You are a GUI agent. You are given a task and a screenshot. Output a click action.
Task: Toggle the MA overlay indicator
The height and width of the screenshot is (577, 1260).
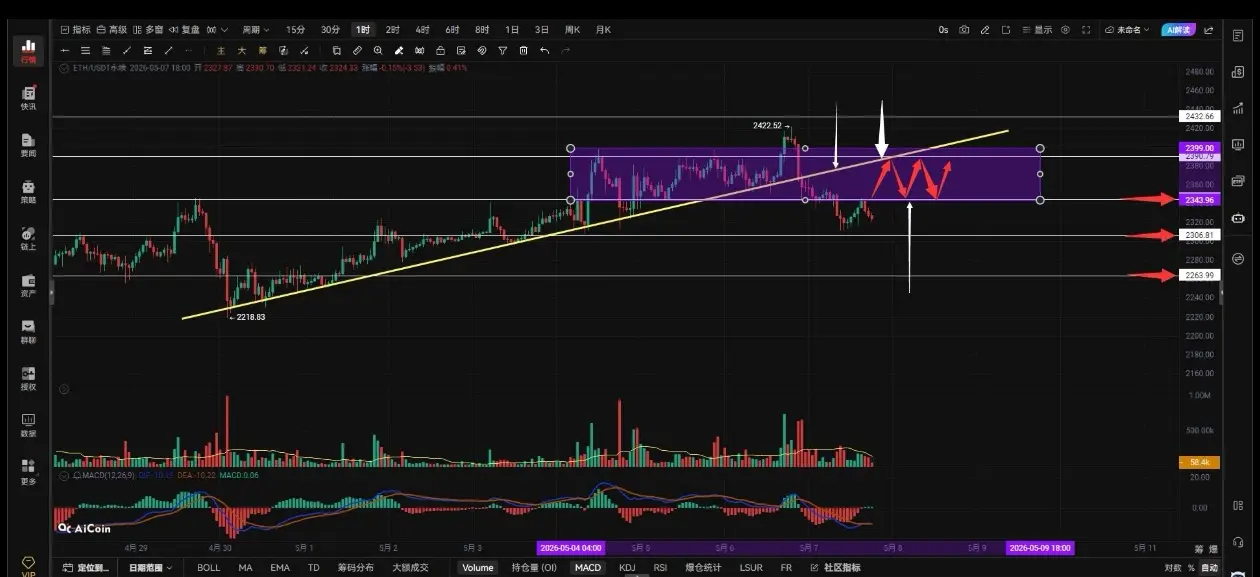(245, 567)
